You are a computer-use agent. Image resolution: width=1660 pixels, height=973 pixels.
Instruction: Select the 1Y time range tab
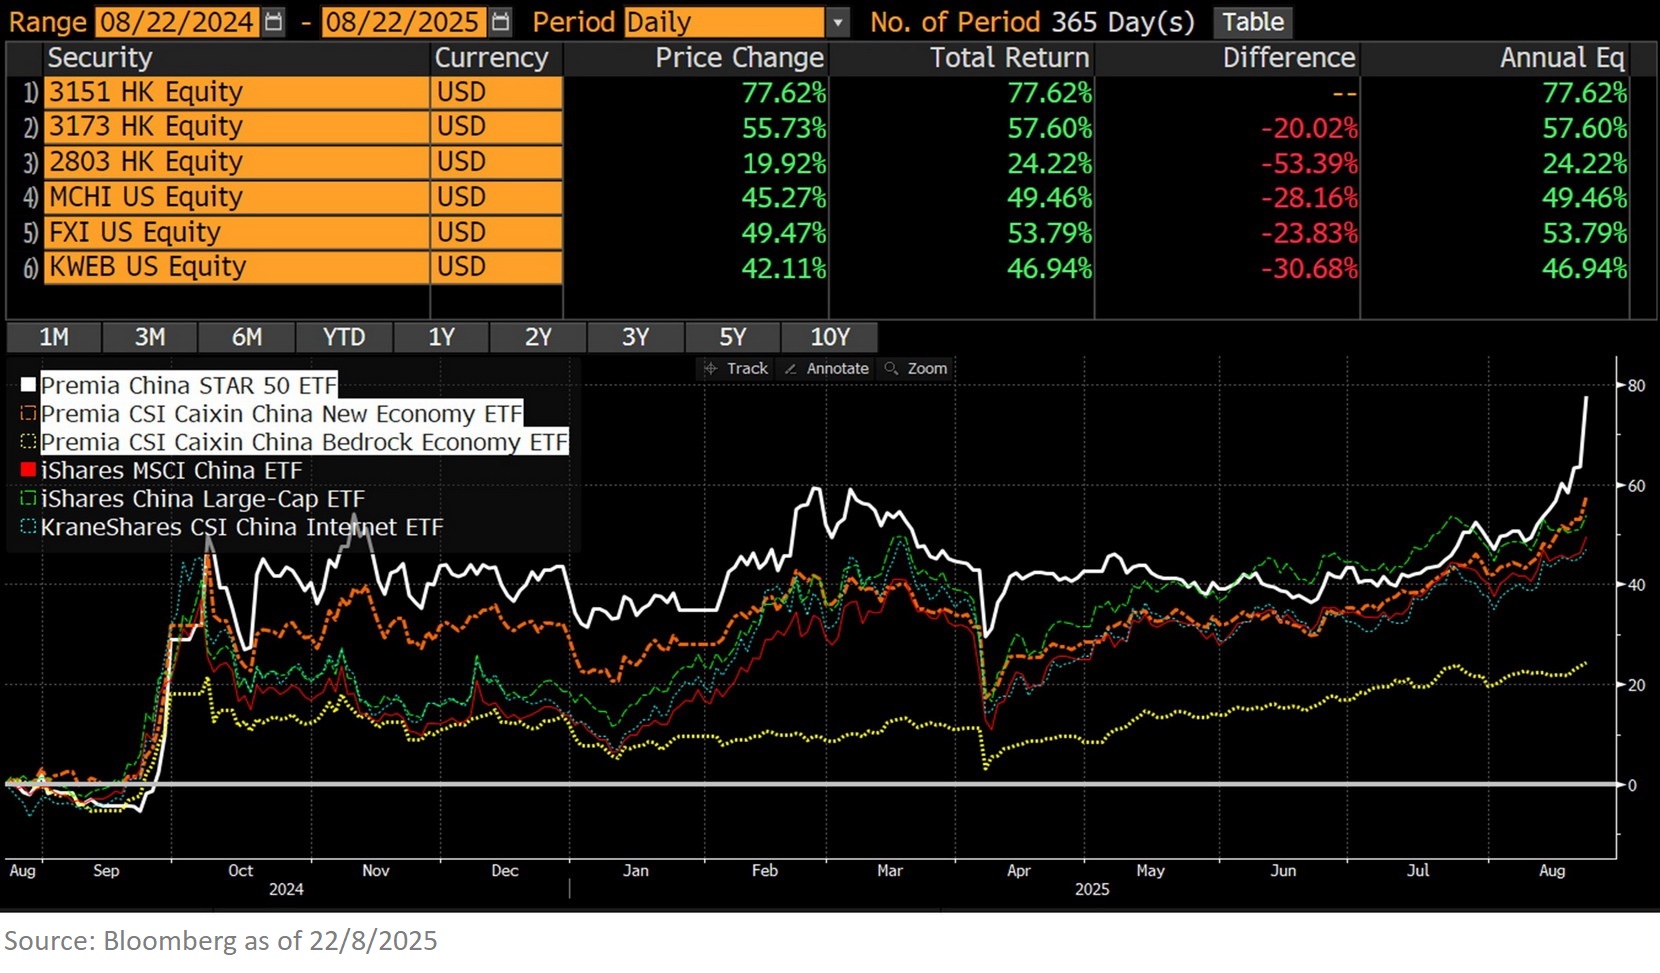coord(441,337)
